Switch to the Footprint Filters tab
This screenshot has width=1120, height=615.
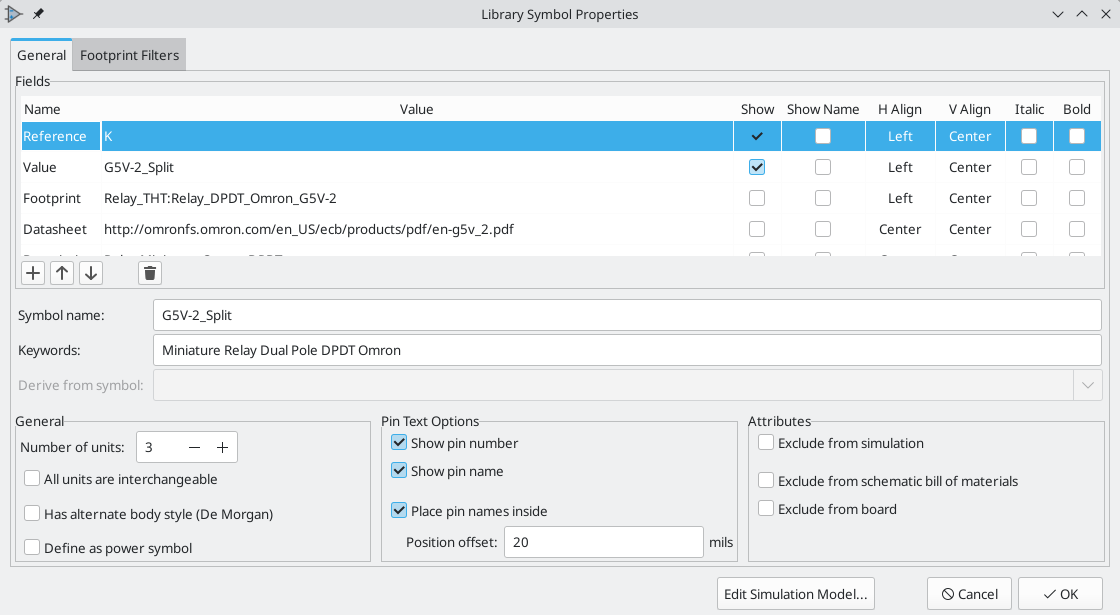coord(129,55)
